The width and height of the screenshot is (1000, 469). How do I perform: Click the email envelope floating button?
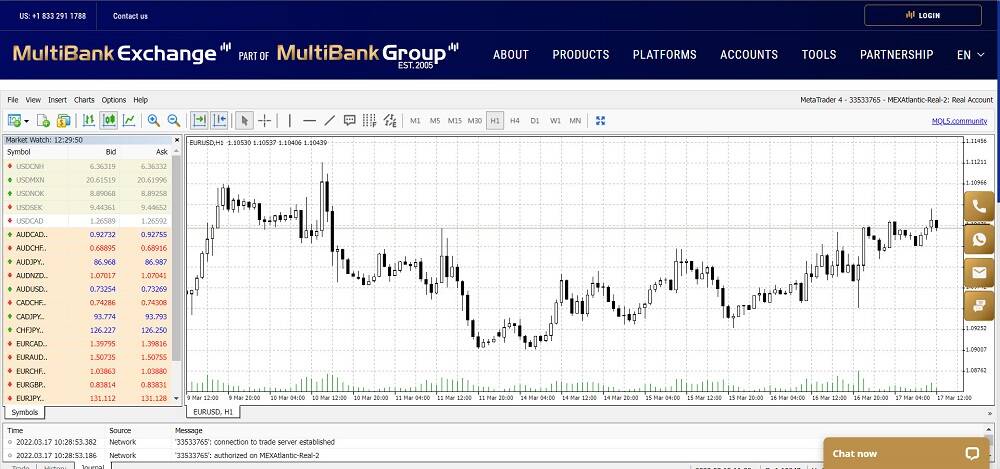(x=979, y=273)
